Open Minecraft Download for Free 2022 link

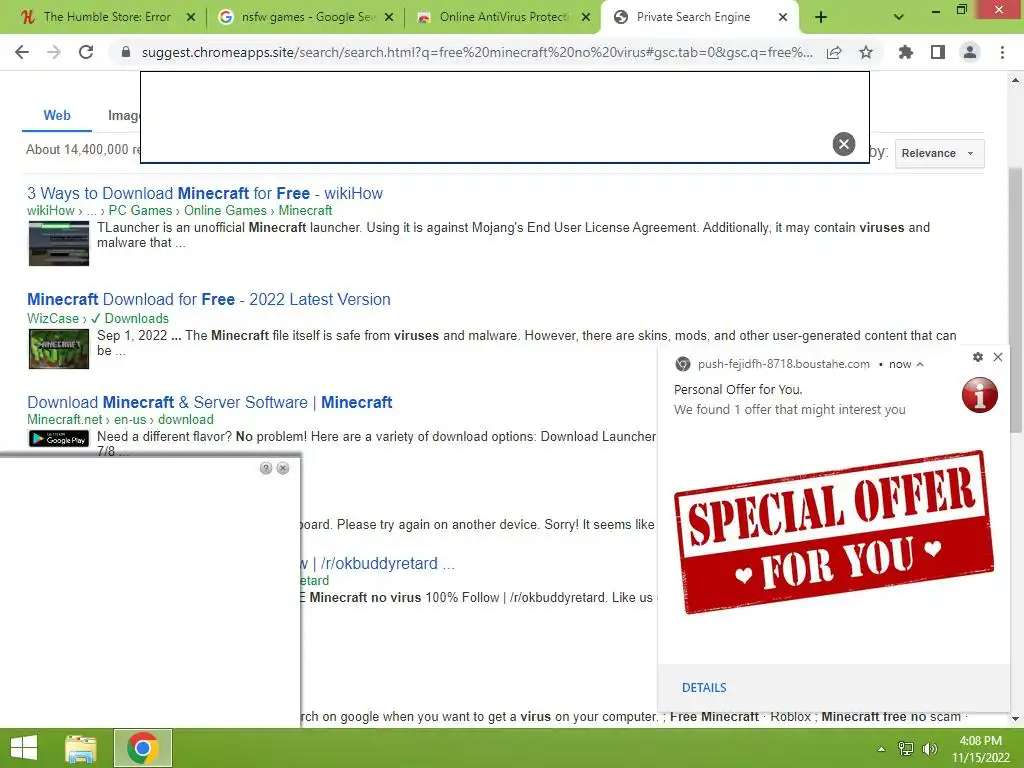(209, 299)
